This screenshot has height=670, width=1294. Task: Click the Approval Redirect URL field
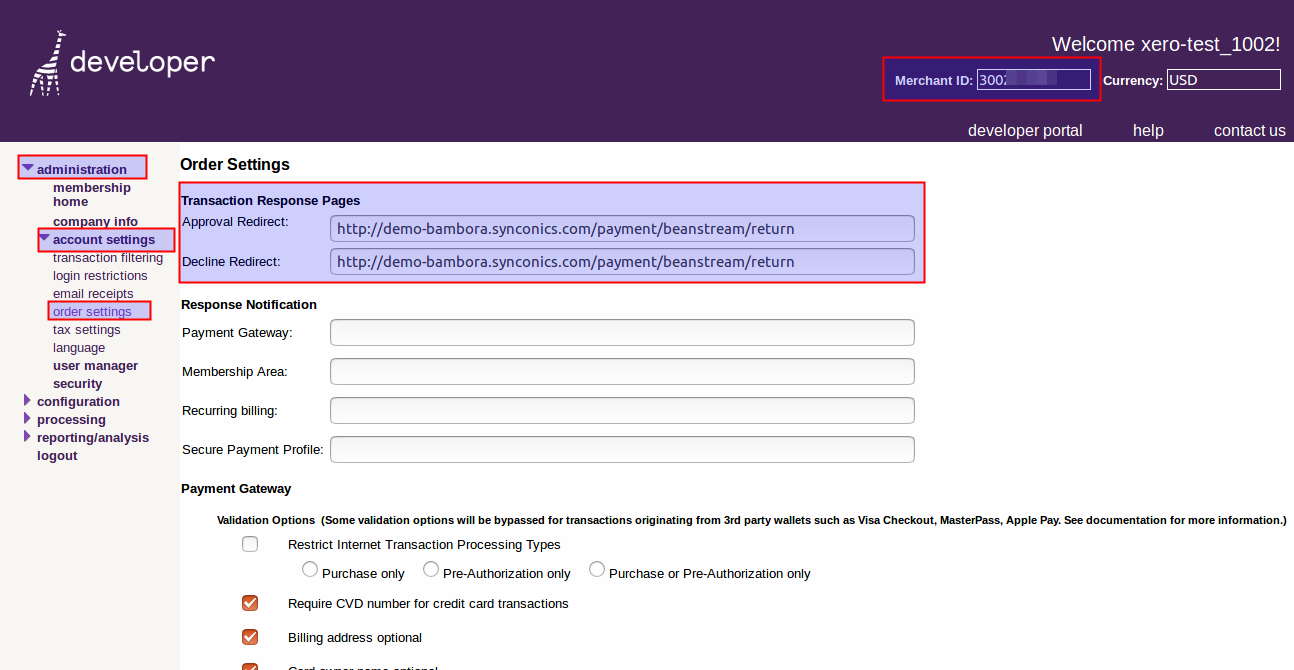tap(622, 228)
